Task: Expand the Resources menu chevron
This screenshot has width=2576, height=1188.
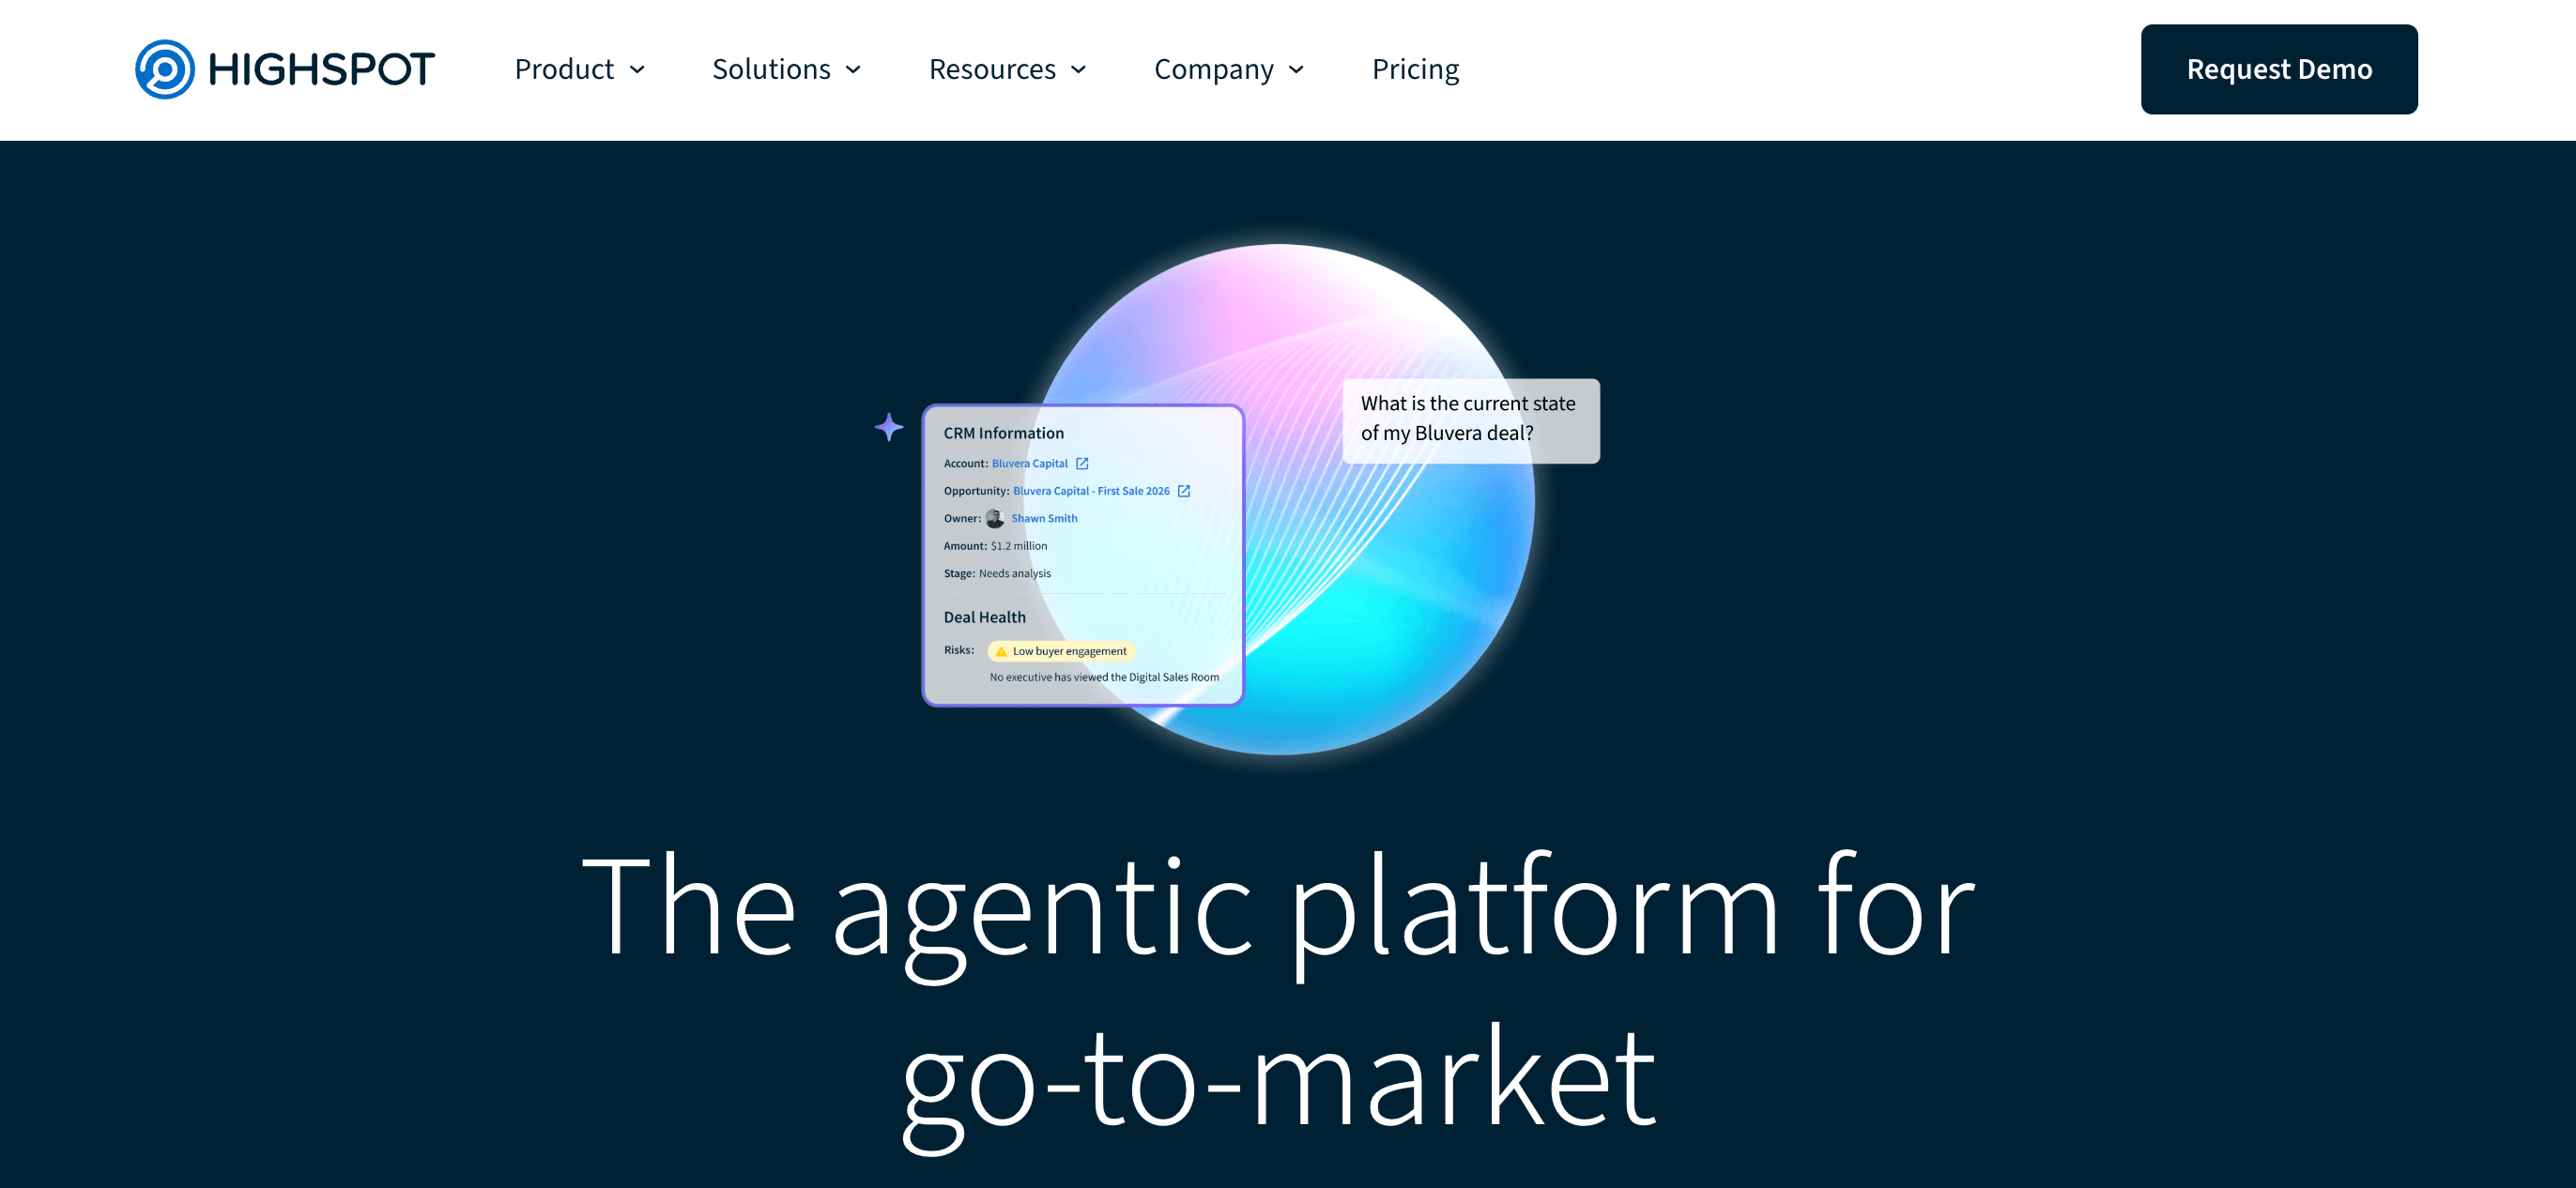Action: coord(1078,69)
